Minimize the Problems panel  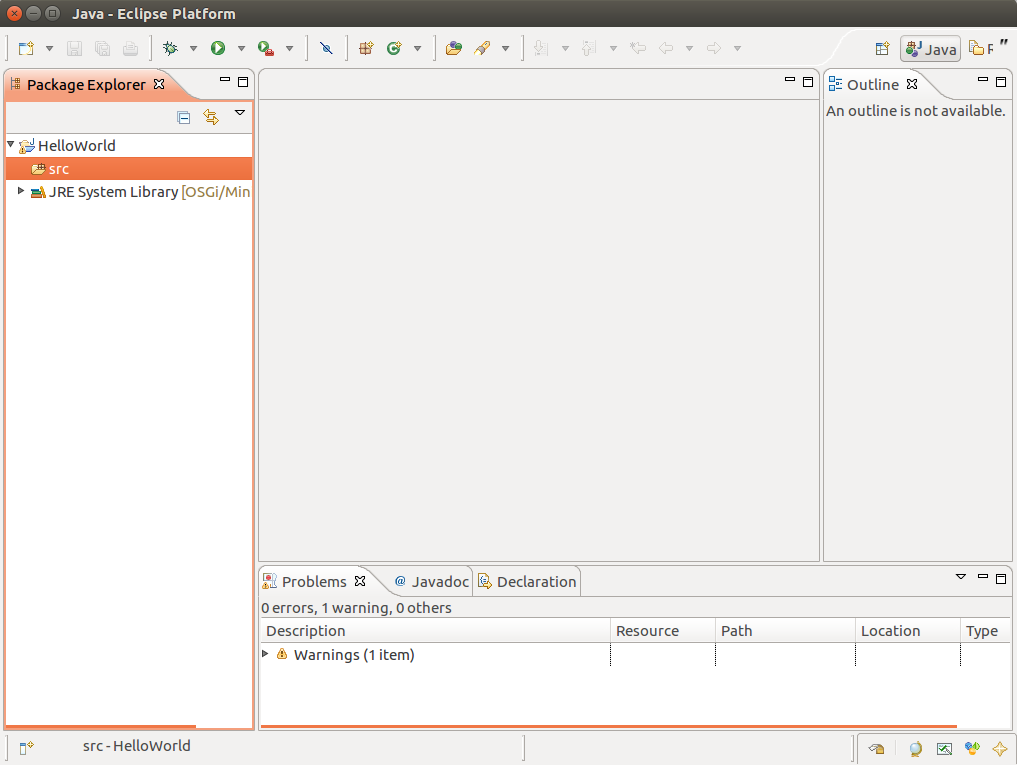pyautogui.click(x=983, y=576)
